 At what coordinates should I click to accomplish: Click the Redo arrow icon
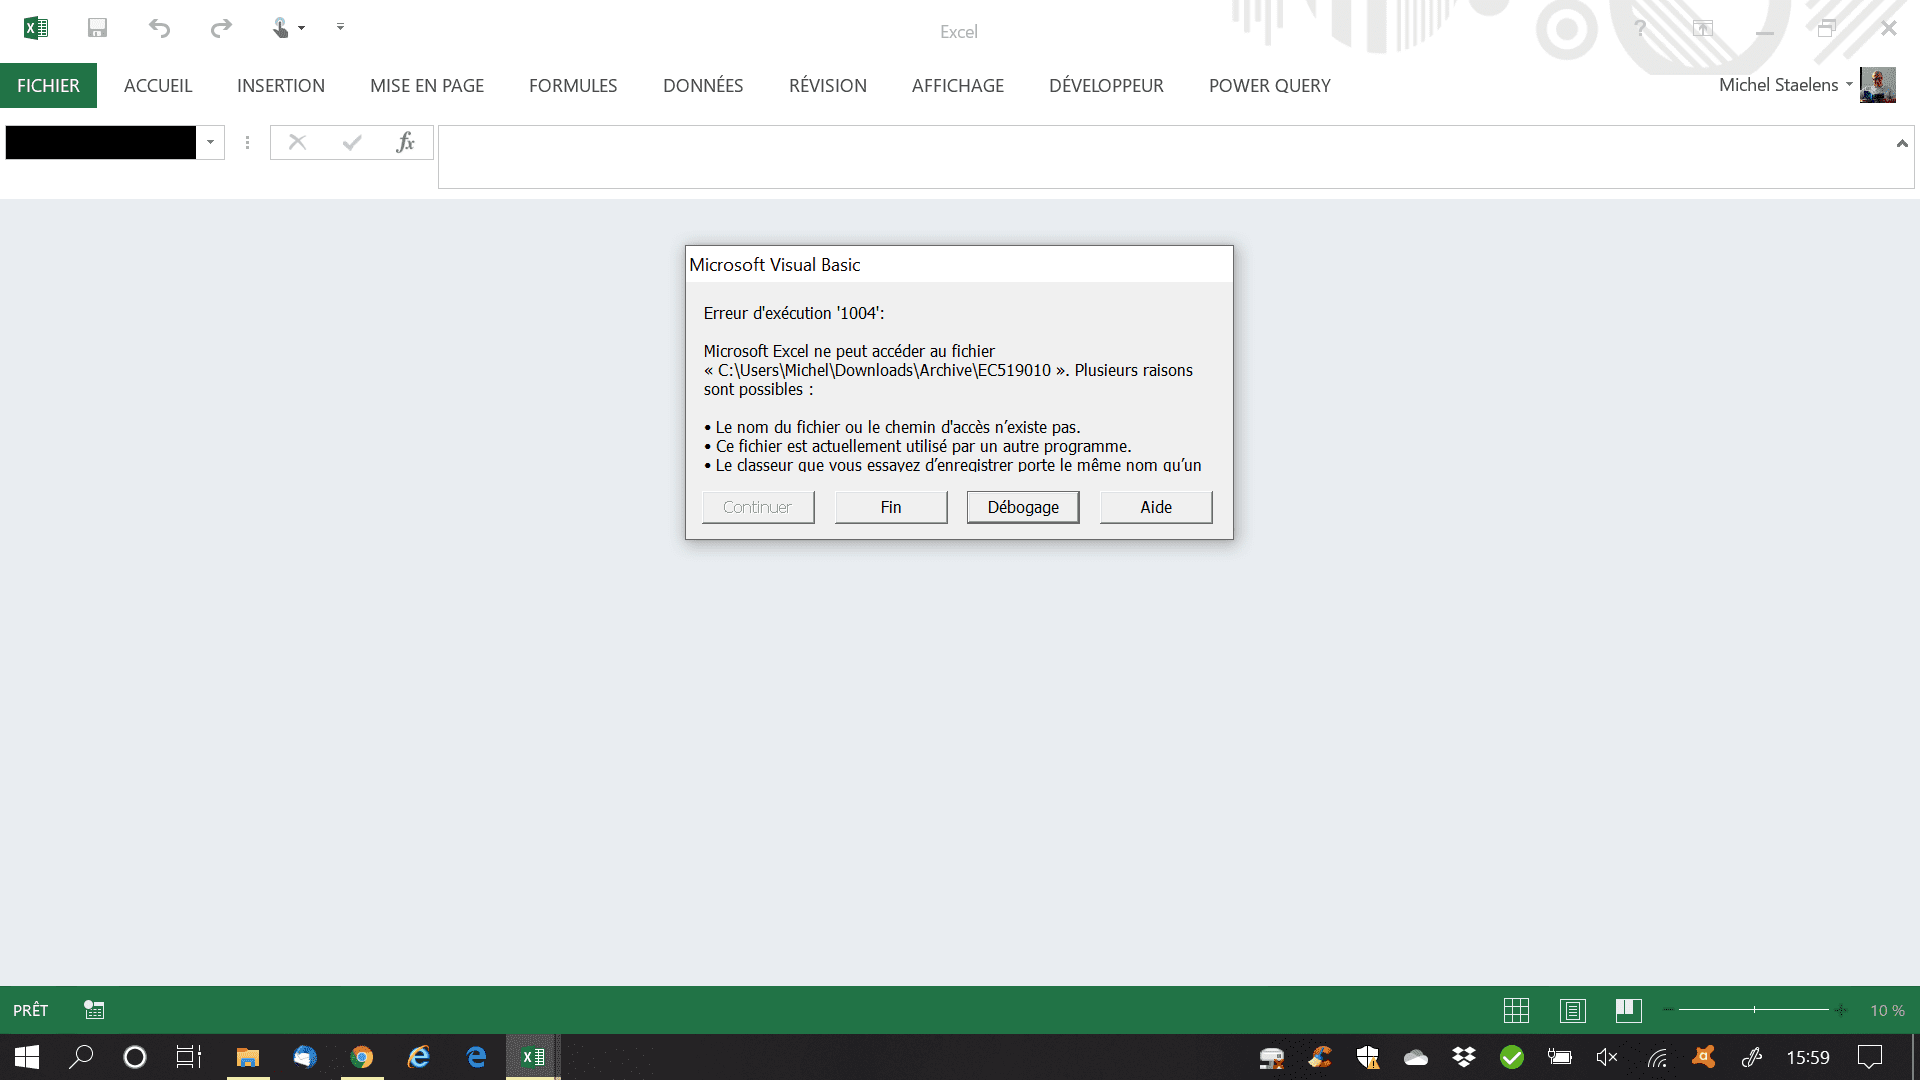click(221, 28)
